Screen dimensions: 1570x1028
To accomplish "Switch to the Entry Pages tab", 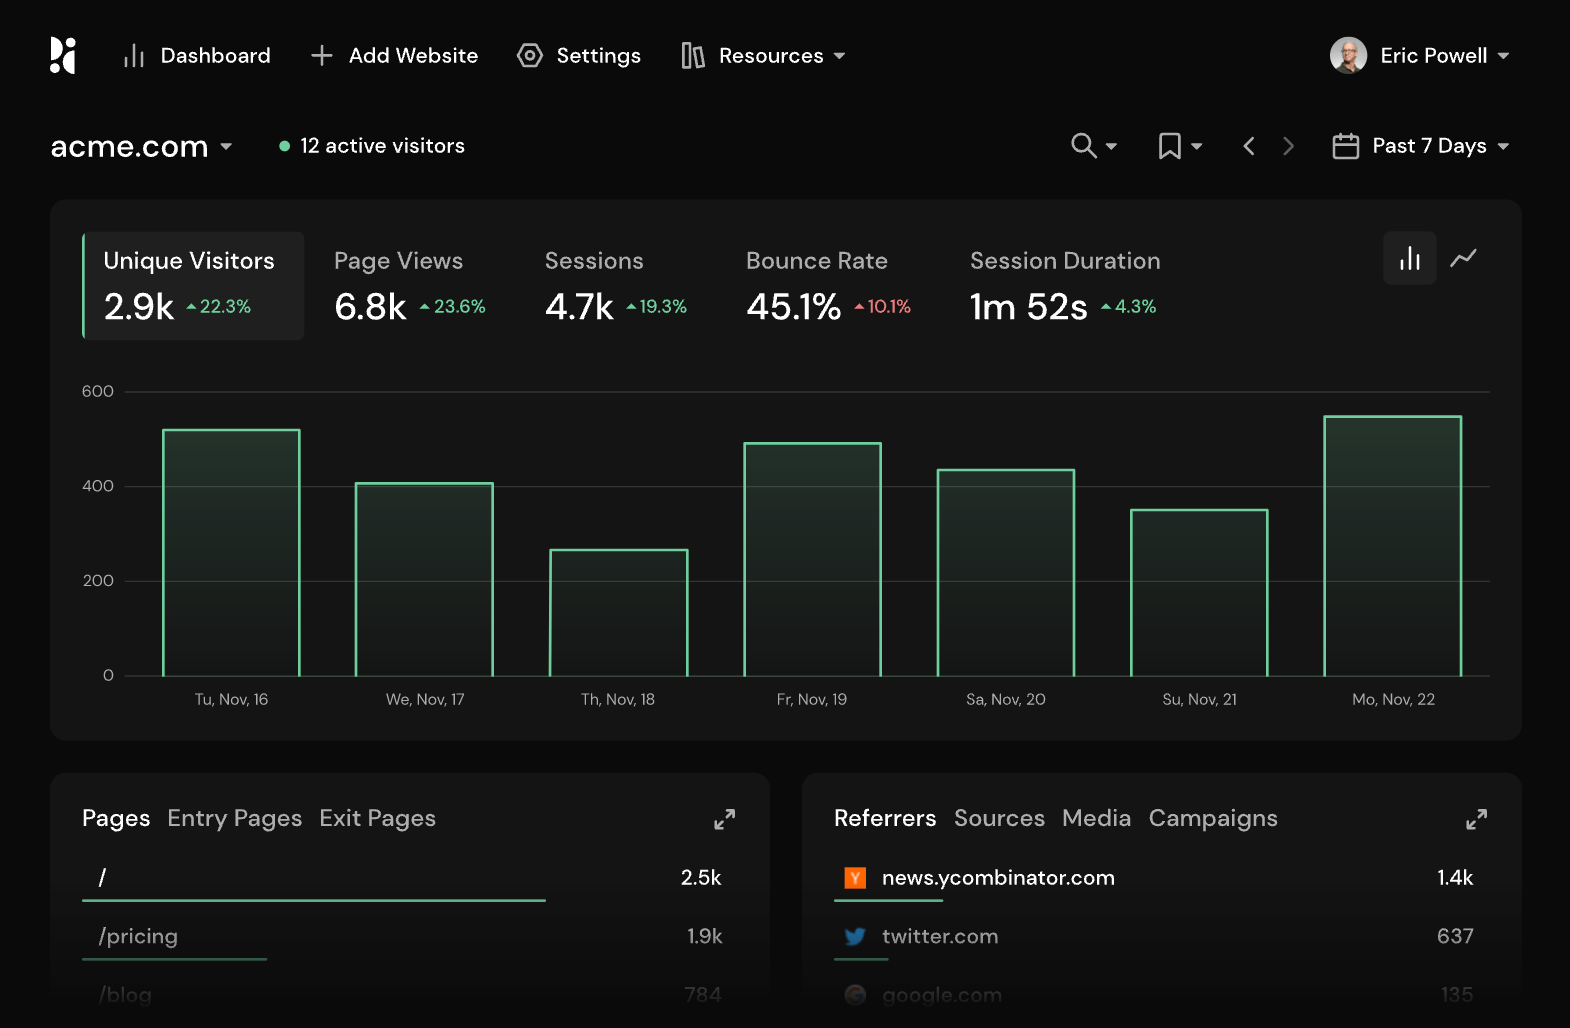I will 235,819.
